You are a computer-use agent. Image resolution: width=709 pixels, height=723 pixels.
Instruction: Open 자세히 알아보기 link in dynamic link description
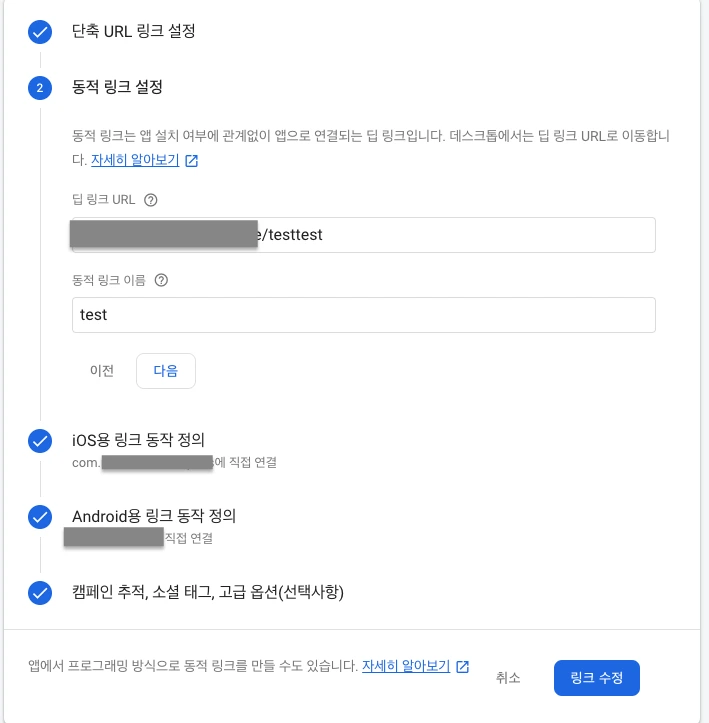pyautogui.click(x=135, y=160)
